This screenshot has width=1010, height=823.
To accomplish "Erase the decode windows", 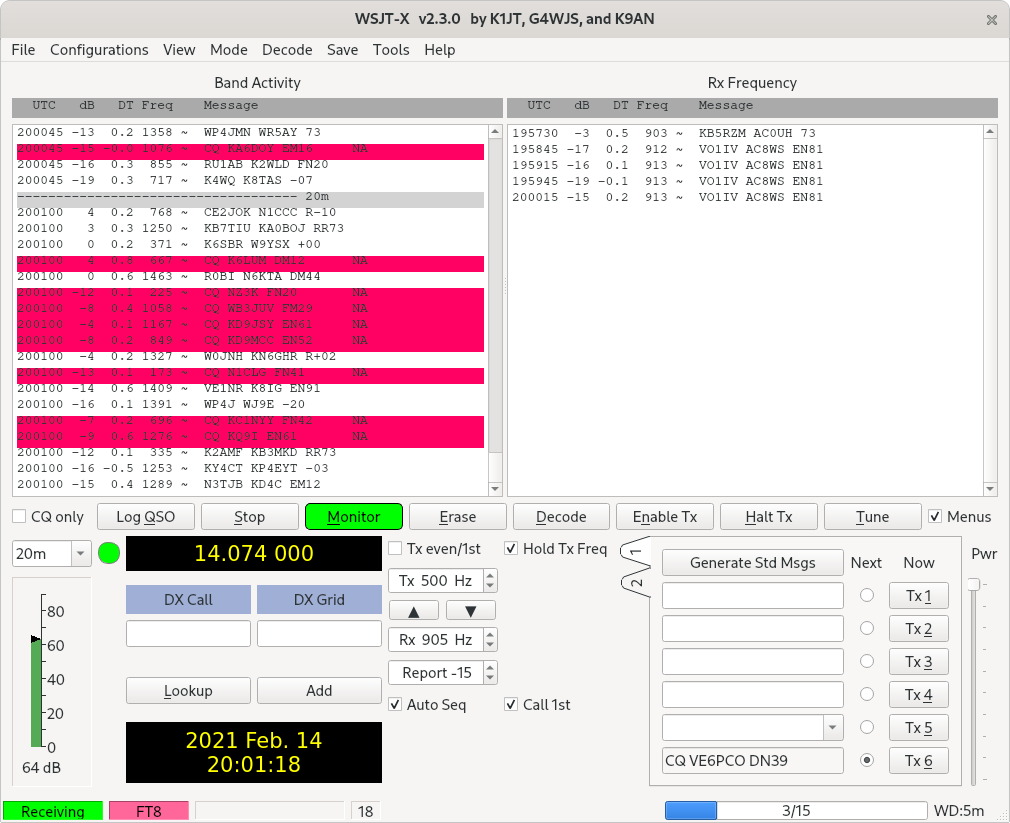I will [x=457, y=516].
